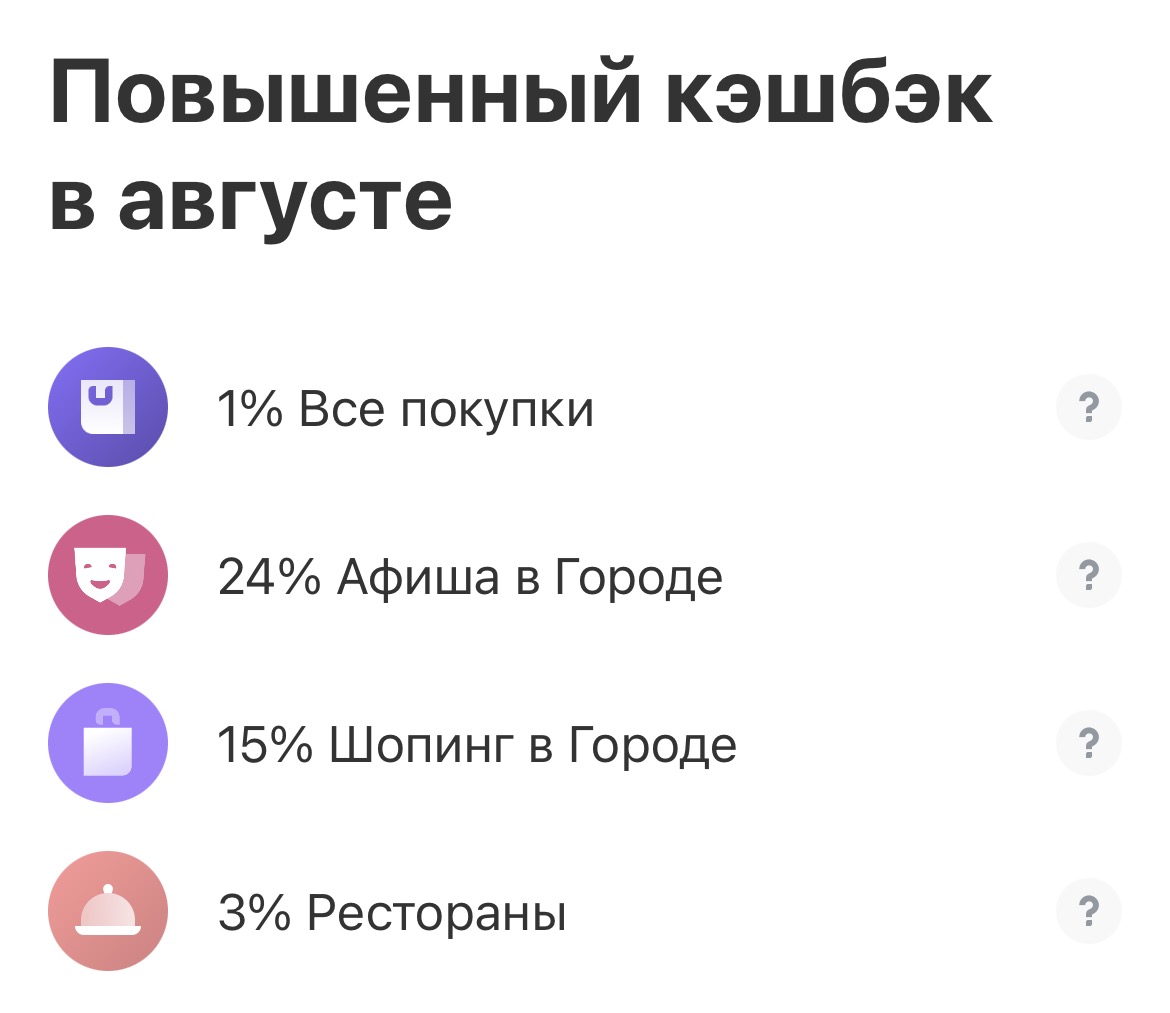Click the 1% cashback value
The height and width of the screenshot is (1013, 1170).
pos(250,409)
